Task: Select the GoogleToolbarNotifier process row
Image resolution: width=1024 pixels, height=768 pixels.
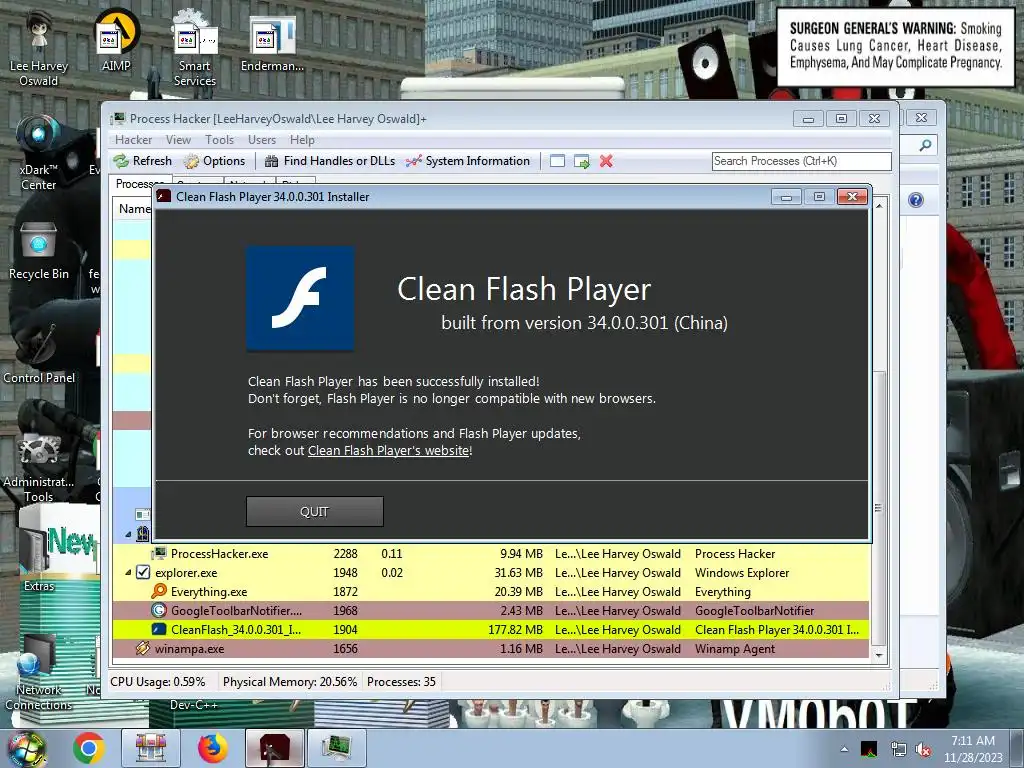Action: pyautogui.click(x=491, y=611)
